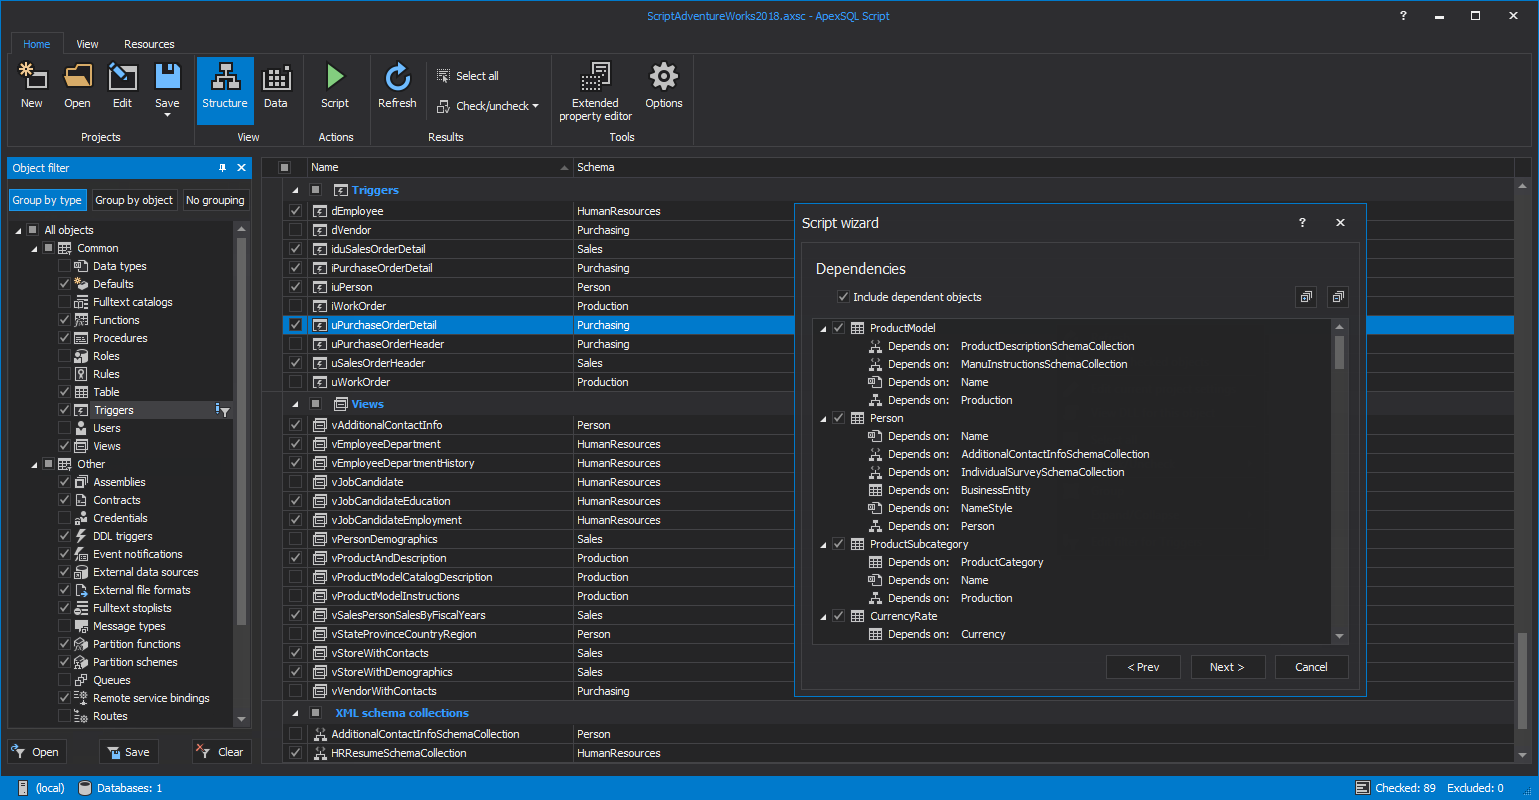This screenshot has width=1539, height=800.
Task: Select No grouping tab
Action: click(215, 200)
